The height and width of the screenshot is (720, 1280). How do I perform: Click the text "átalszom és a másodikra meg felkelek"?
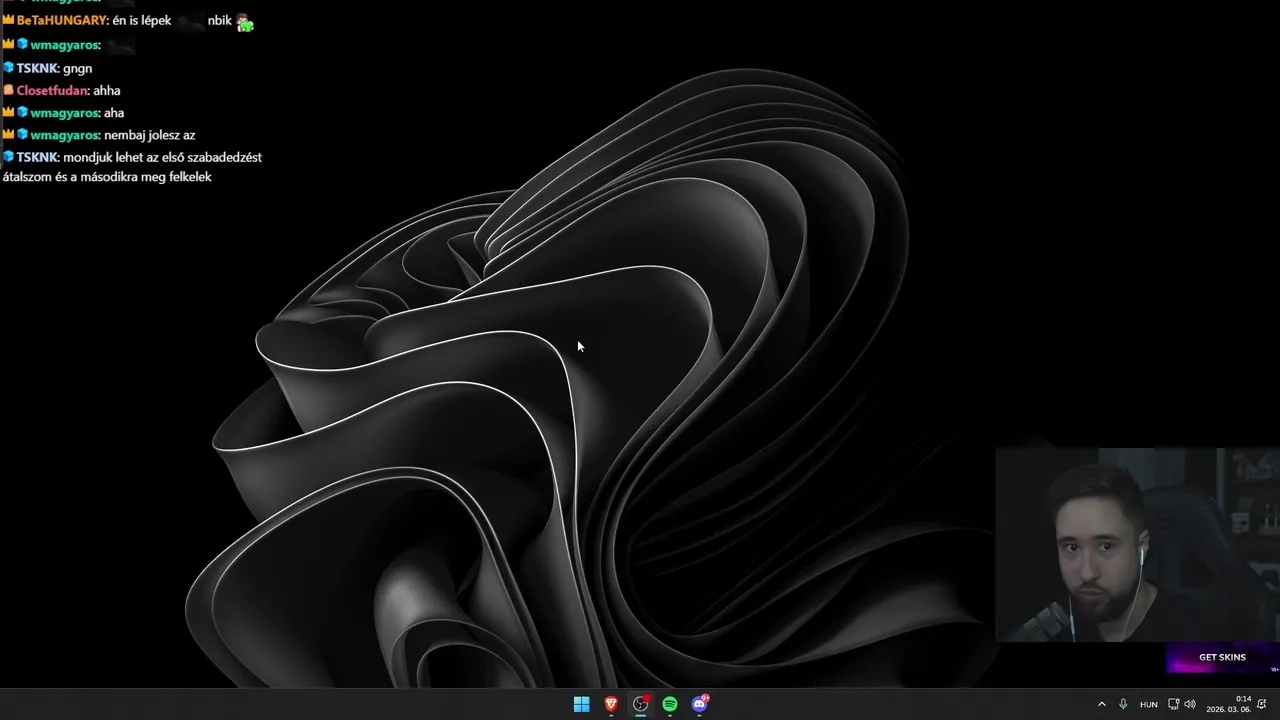pyautogui.click(x=107, y=177)
